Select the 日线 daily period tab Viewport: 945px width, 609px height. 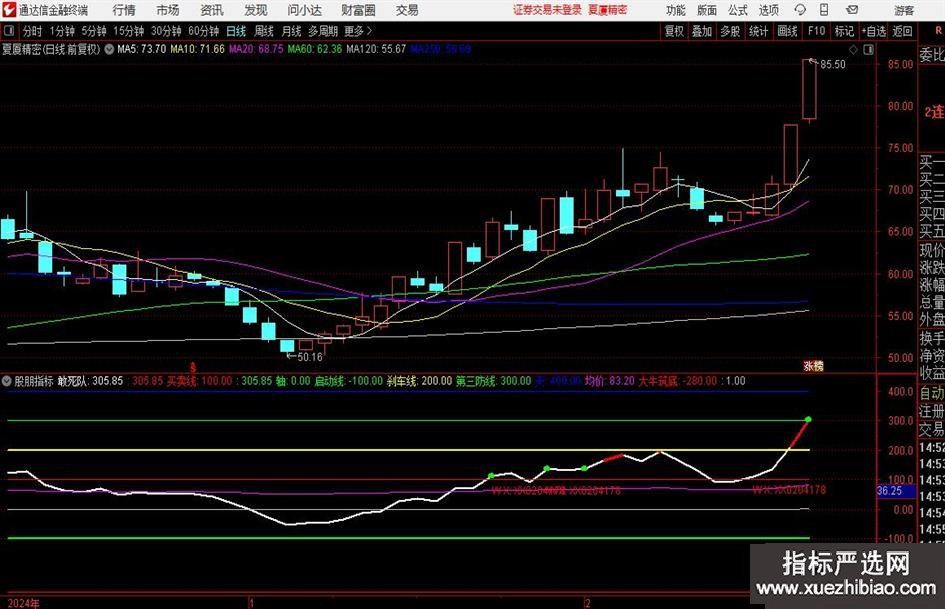pos(236,31)
